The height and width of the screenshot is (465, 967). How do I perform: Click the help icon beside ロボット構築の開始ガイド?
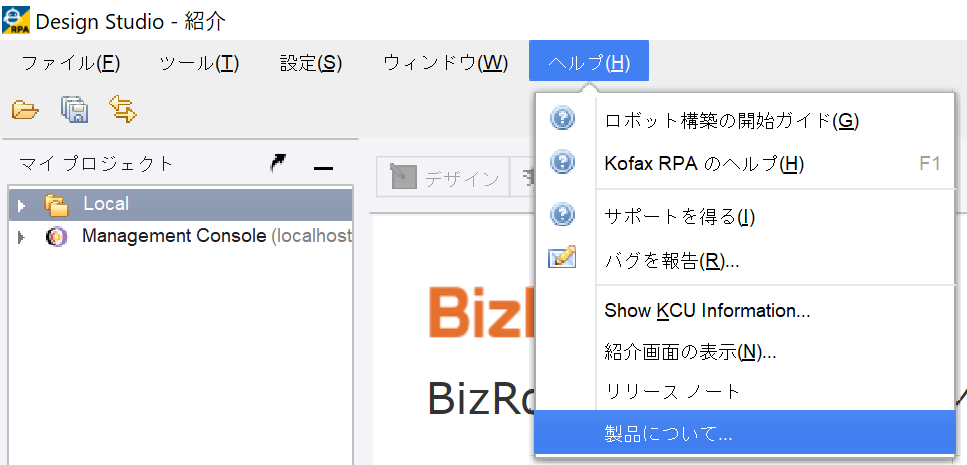tap(562, 117)
